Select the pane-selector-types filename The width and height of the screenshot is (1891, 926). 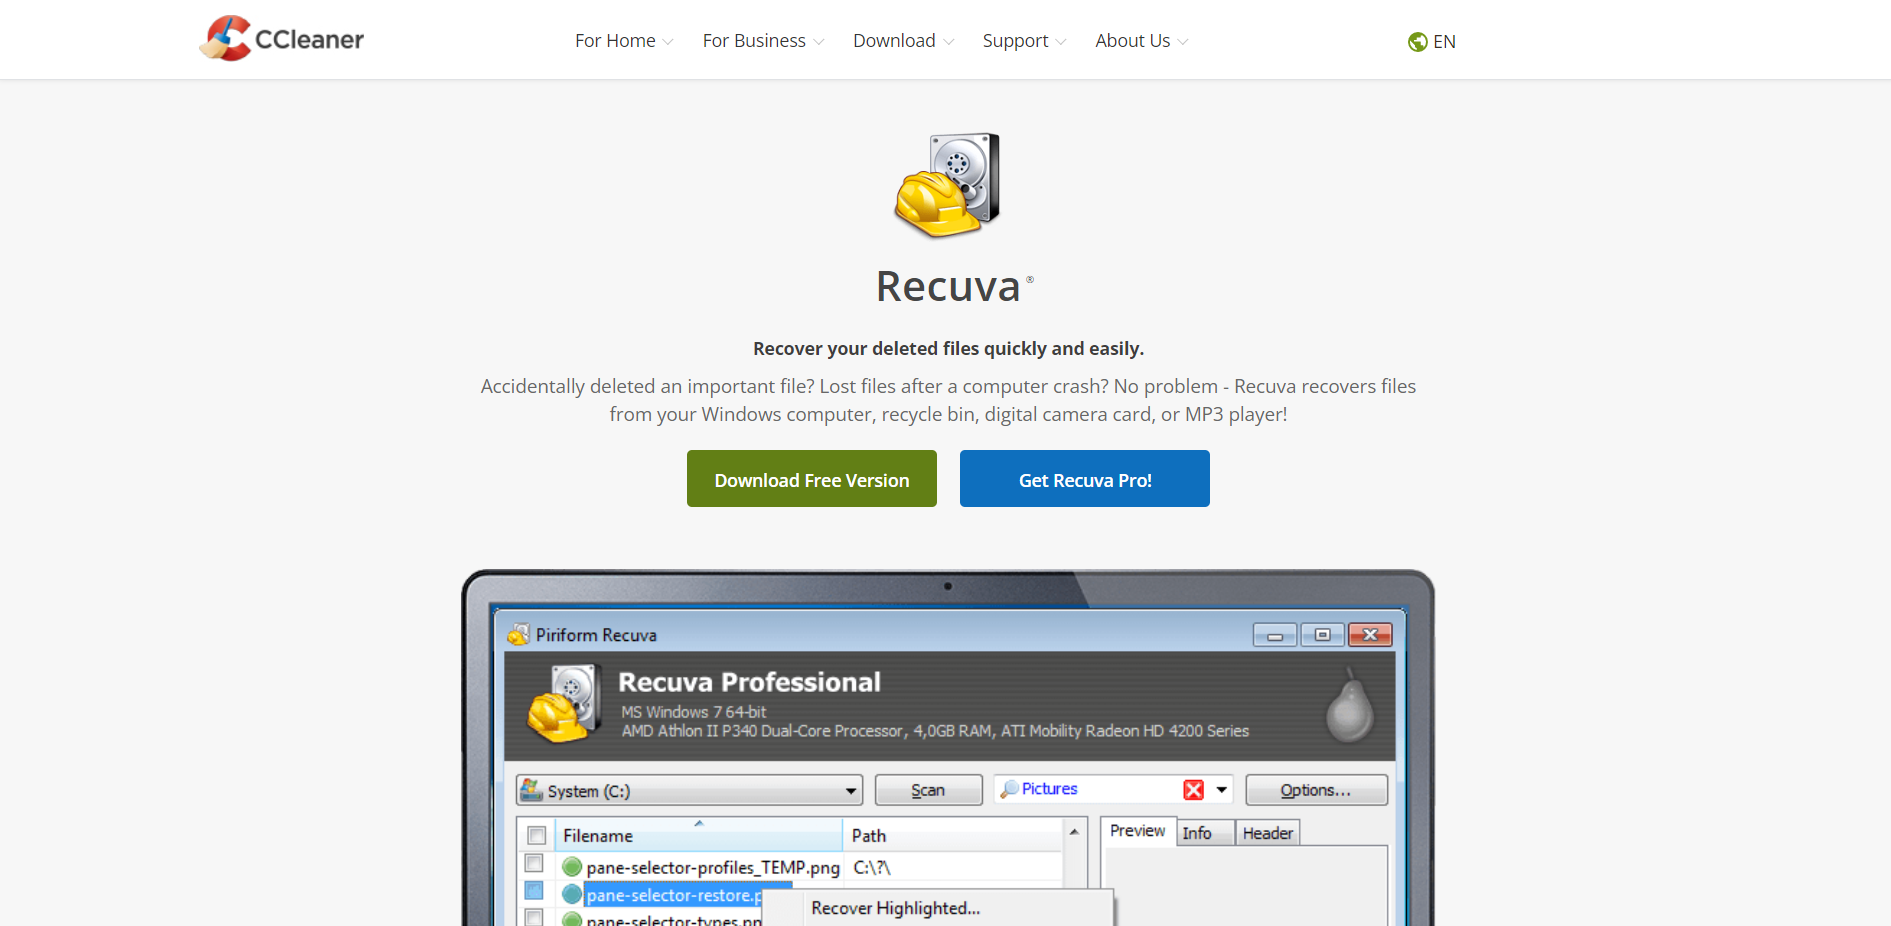[675, 919]
